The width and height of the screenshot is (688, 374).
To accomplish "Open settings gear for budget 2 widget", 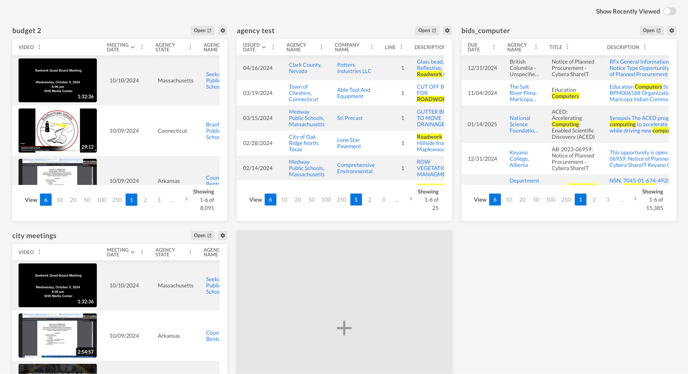I will [x=222, y=30].
